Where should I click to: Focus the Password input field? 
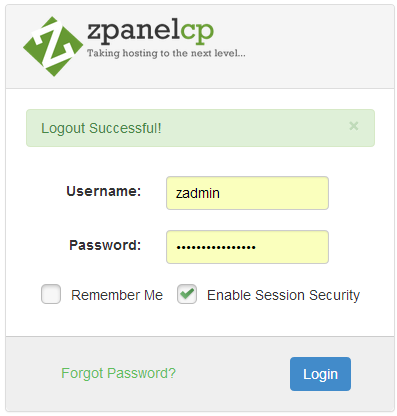click(x=247, y=247)
